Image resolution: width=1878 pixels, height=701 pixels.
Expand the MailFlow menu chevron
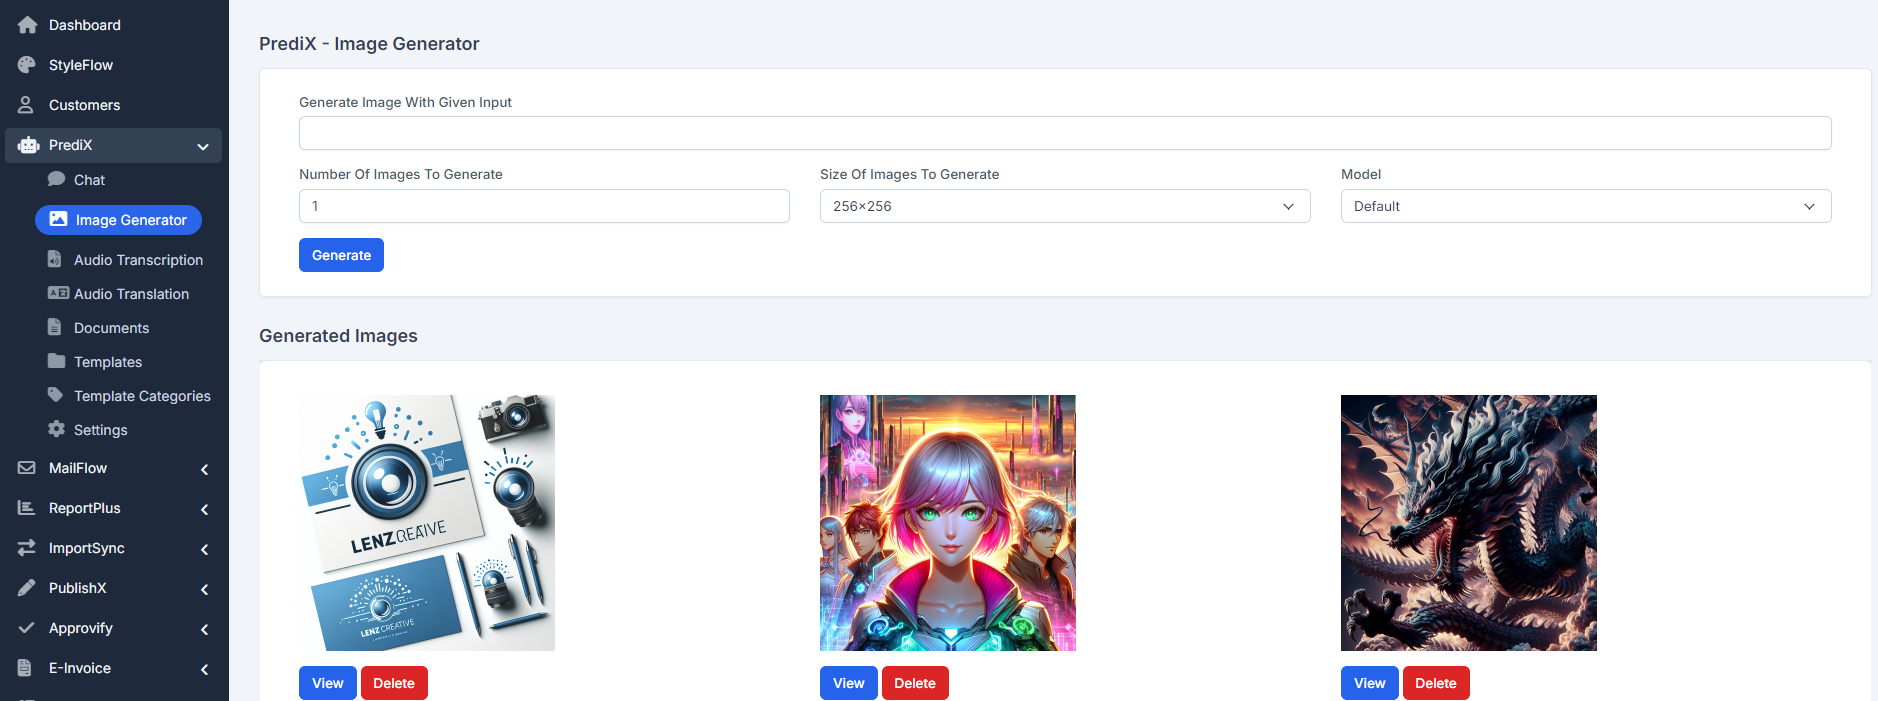[x=204, y=469]
